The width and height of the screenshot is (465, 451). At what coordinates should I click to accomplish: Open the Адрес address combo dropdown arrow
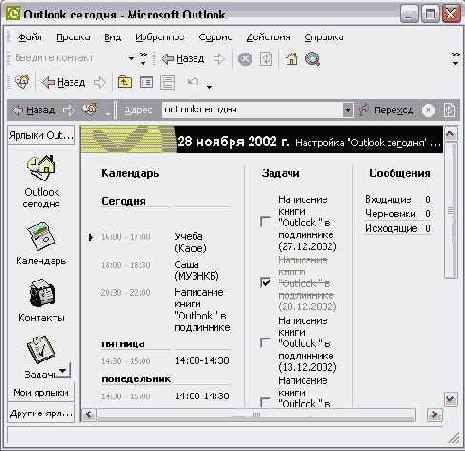(347, 110)
